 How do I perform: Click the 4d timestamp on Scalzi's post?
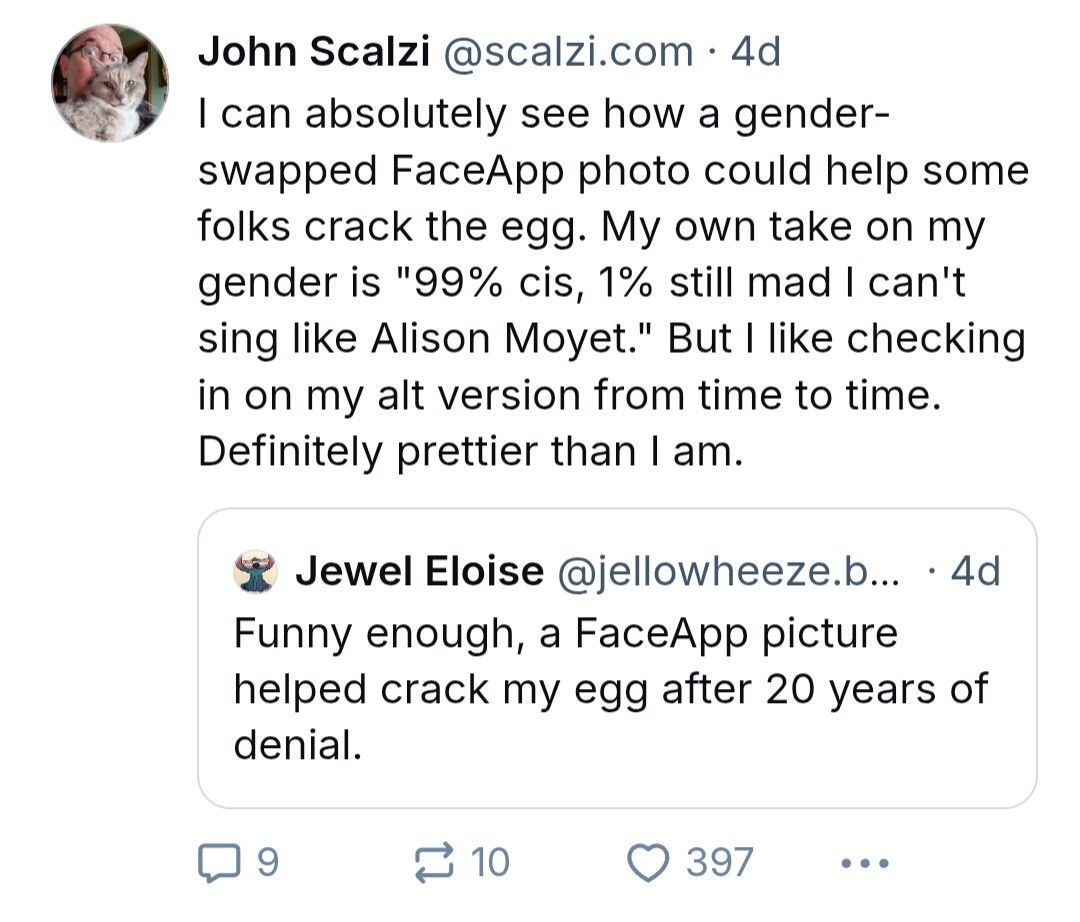pos(756,52)
